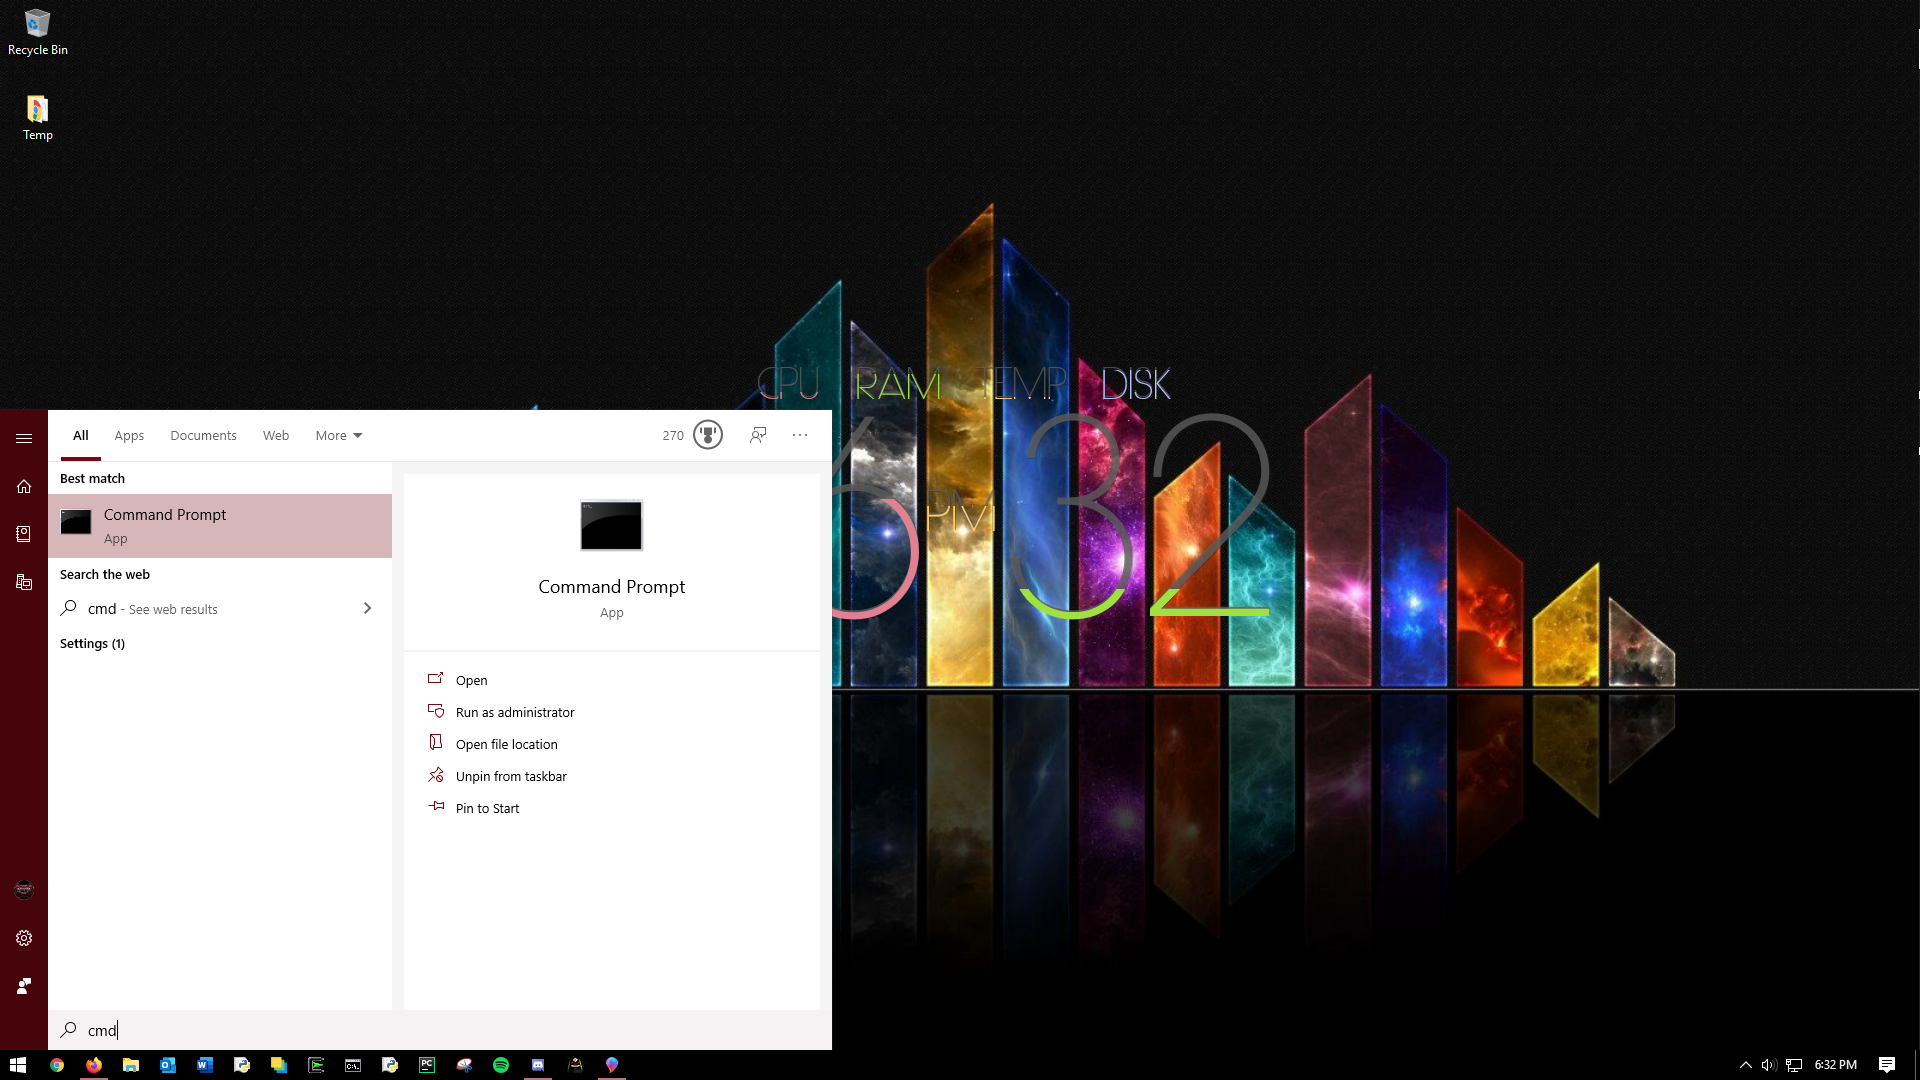Open Discord from the taskbar

click(537, 1066)
